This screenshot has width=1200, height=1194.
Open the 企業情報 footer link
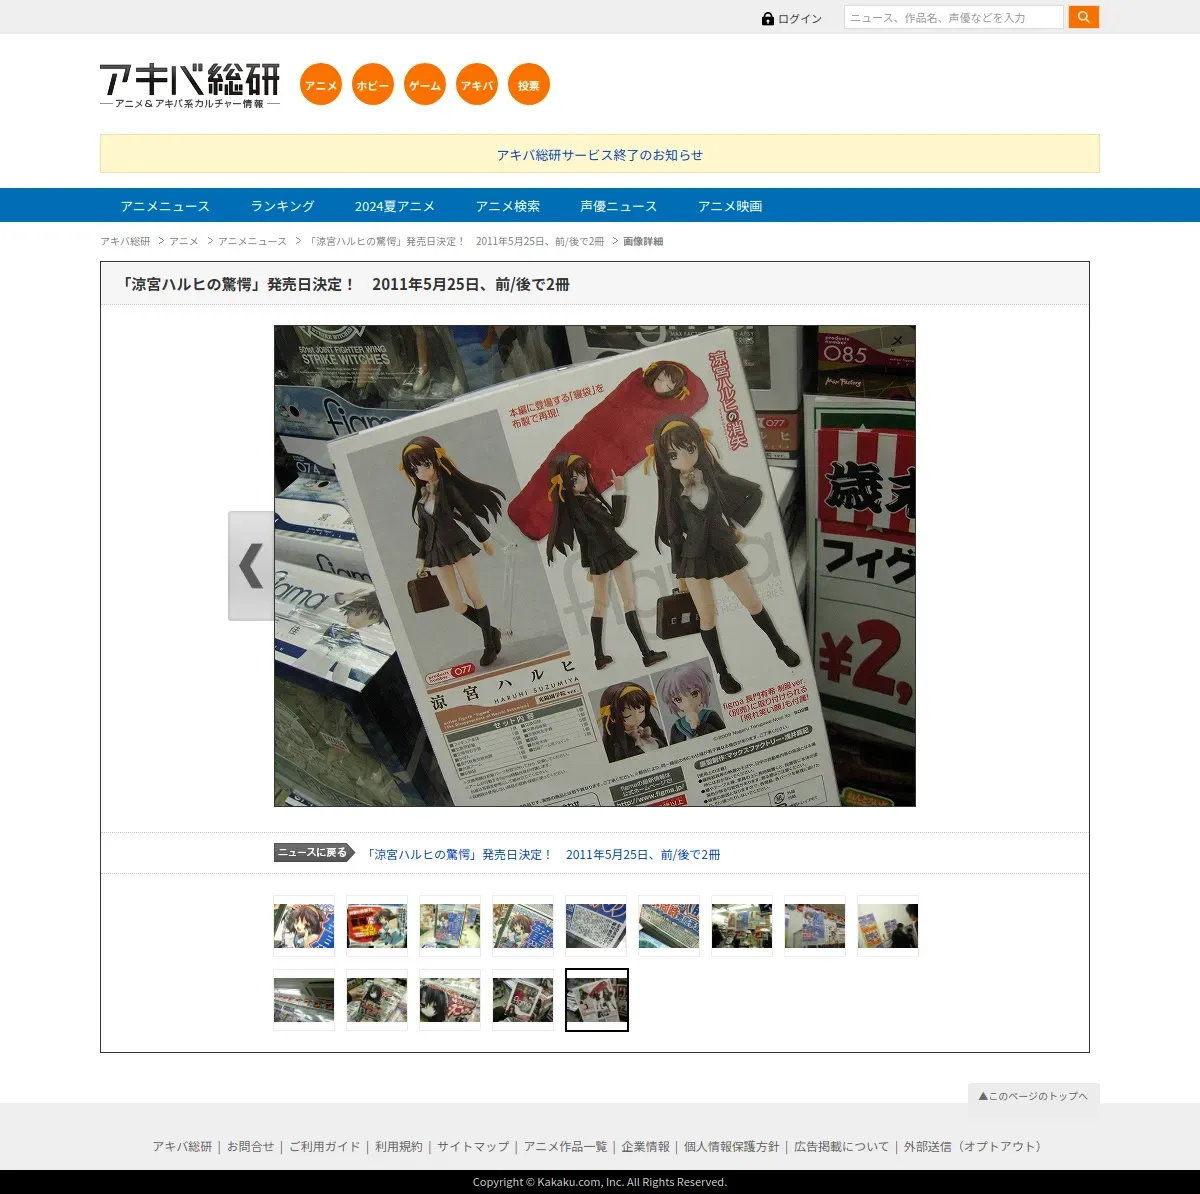645,1147
